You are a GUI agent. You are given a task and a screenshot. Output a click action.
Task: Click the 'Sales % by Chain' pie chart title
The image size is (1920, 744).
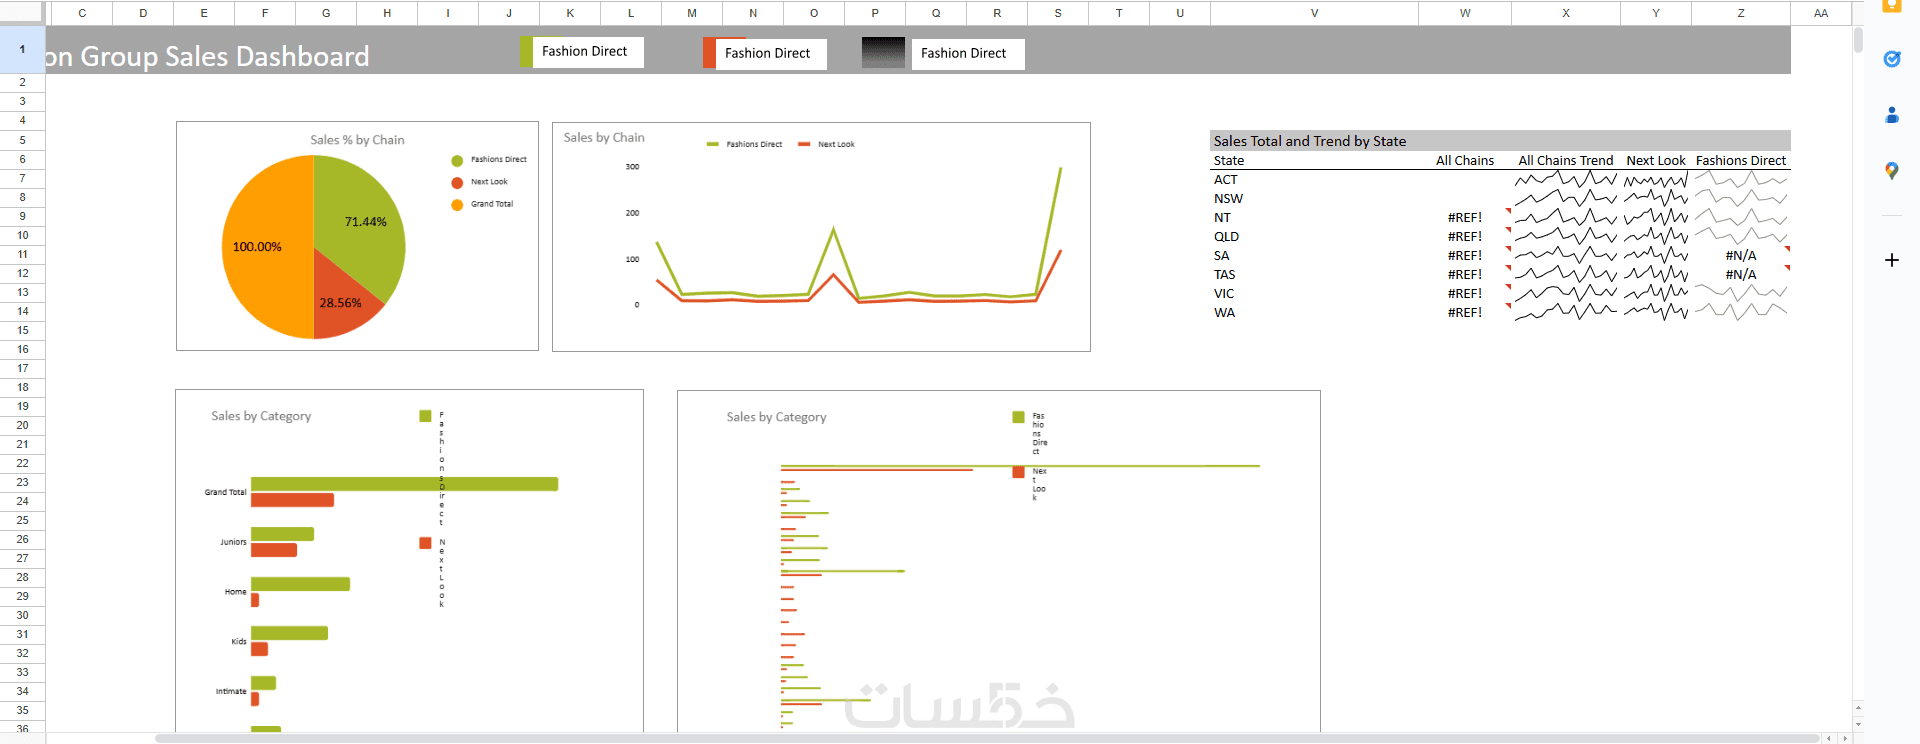357,140
